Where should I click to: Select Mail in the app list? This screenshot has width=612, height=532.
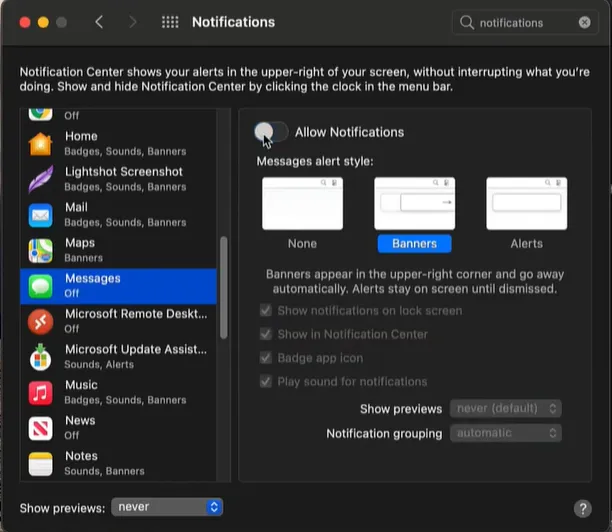point(118,215)
